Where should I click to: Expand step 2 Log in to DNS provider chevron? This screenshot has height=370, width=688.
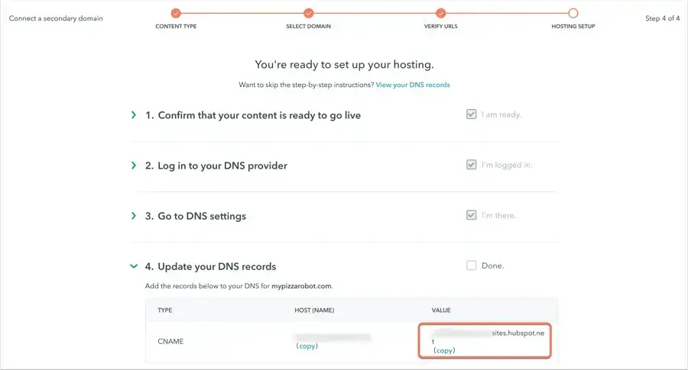coord(134,165)
